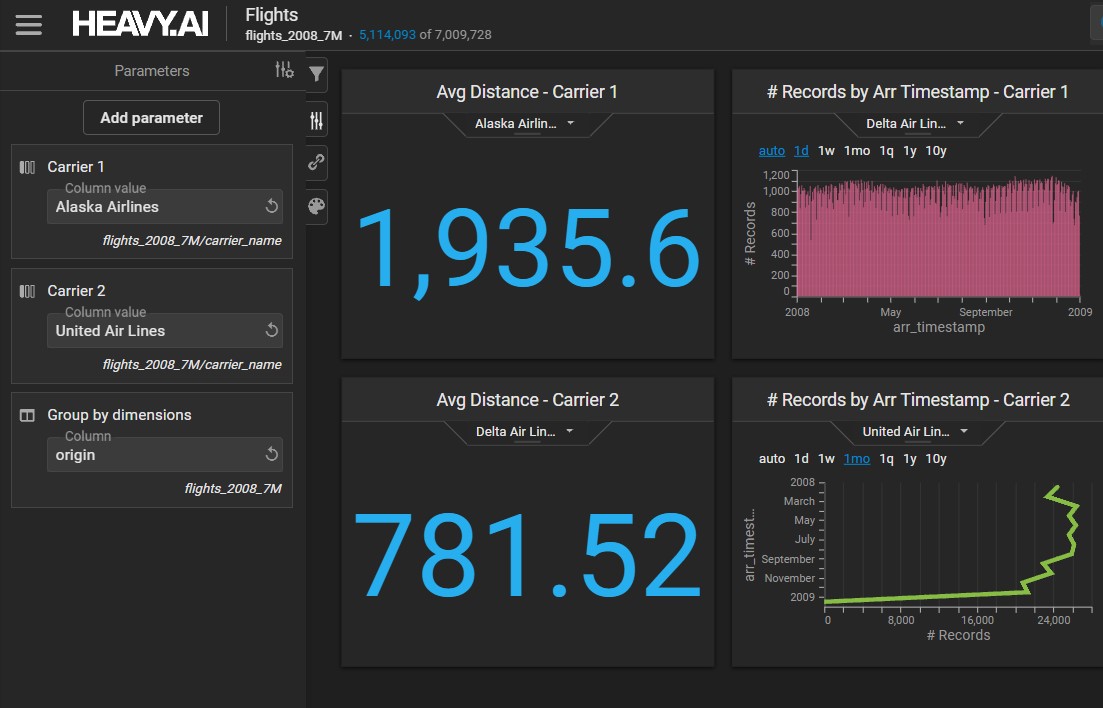Reset the Carrier 2 parameter value
Screen dimensions: 1103x708
coord(271,331)
